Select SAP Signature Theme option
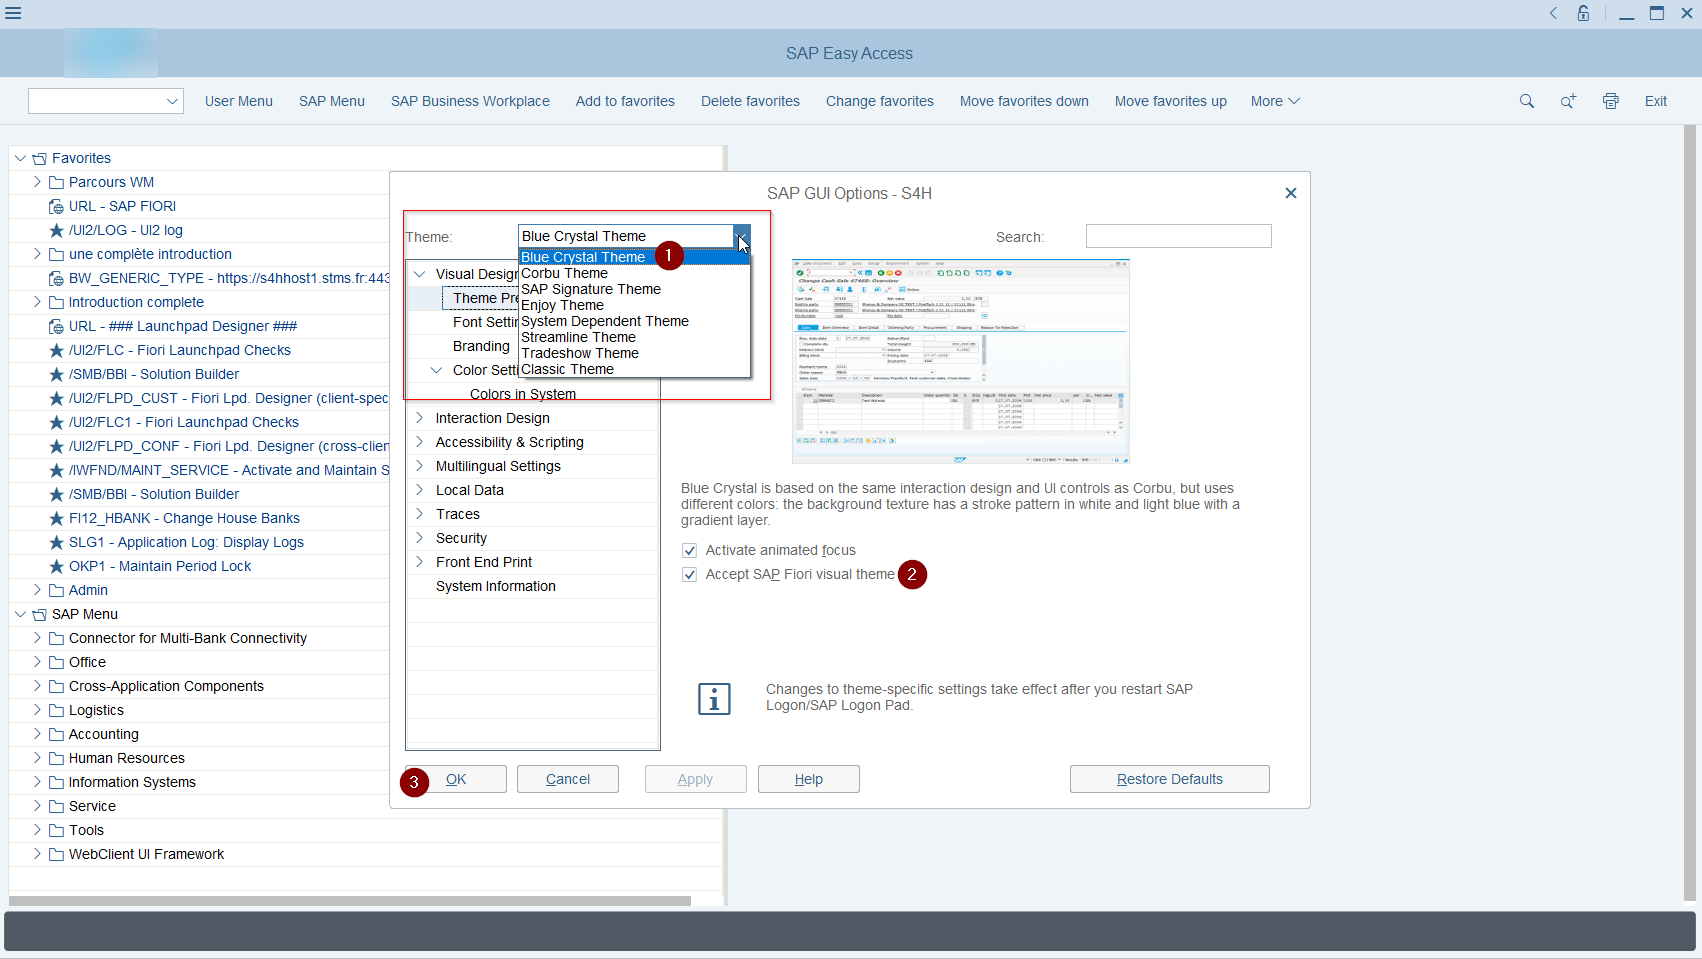This screenshot has height=959, width=1702. pyautogui.click(x=634, y=289)
